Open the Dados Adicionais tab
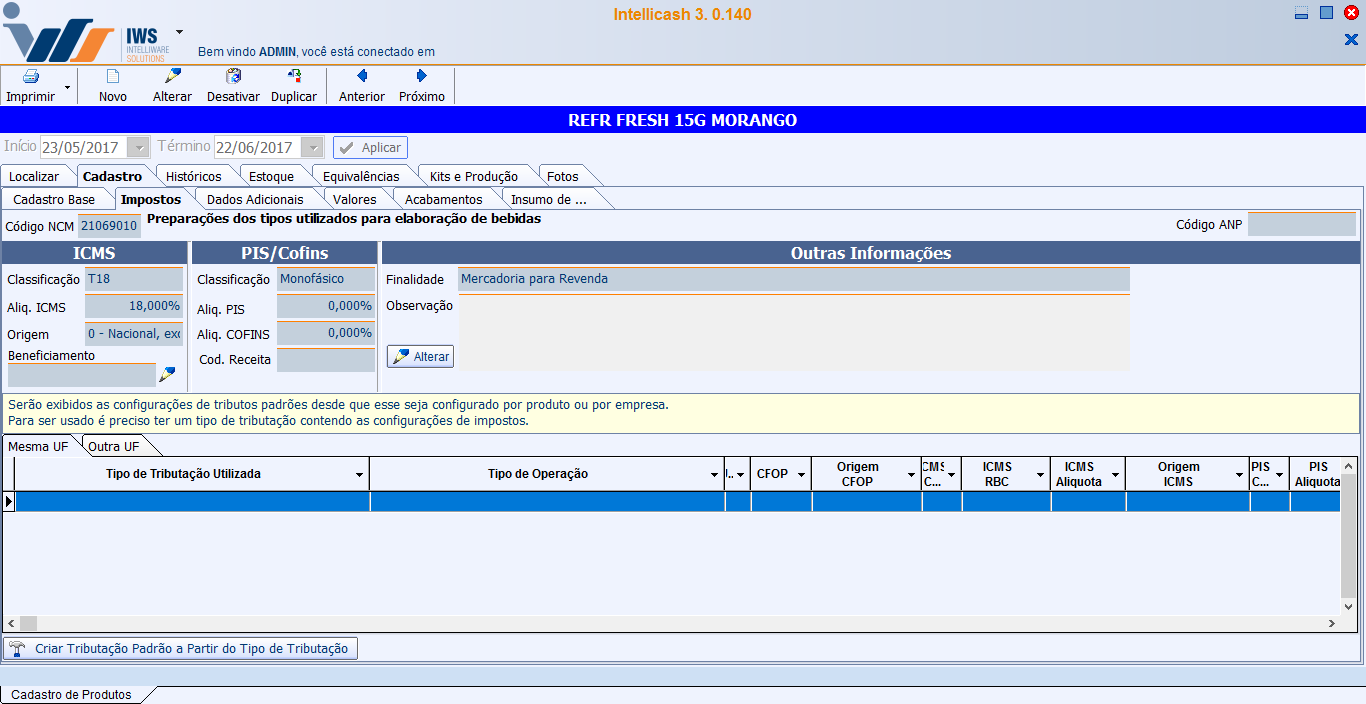 coord(254,200)
